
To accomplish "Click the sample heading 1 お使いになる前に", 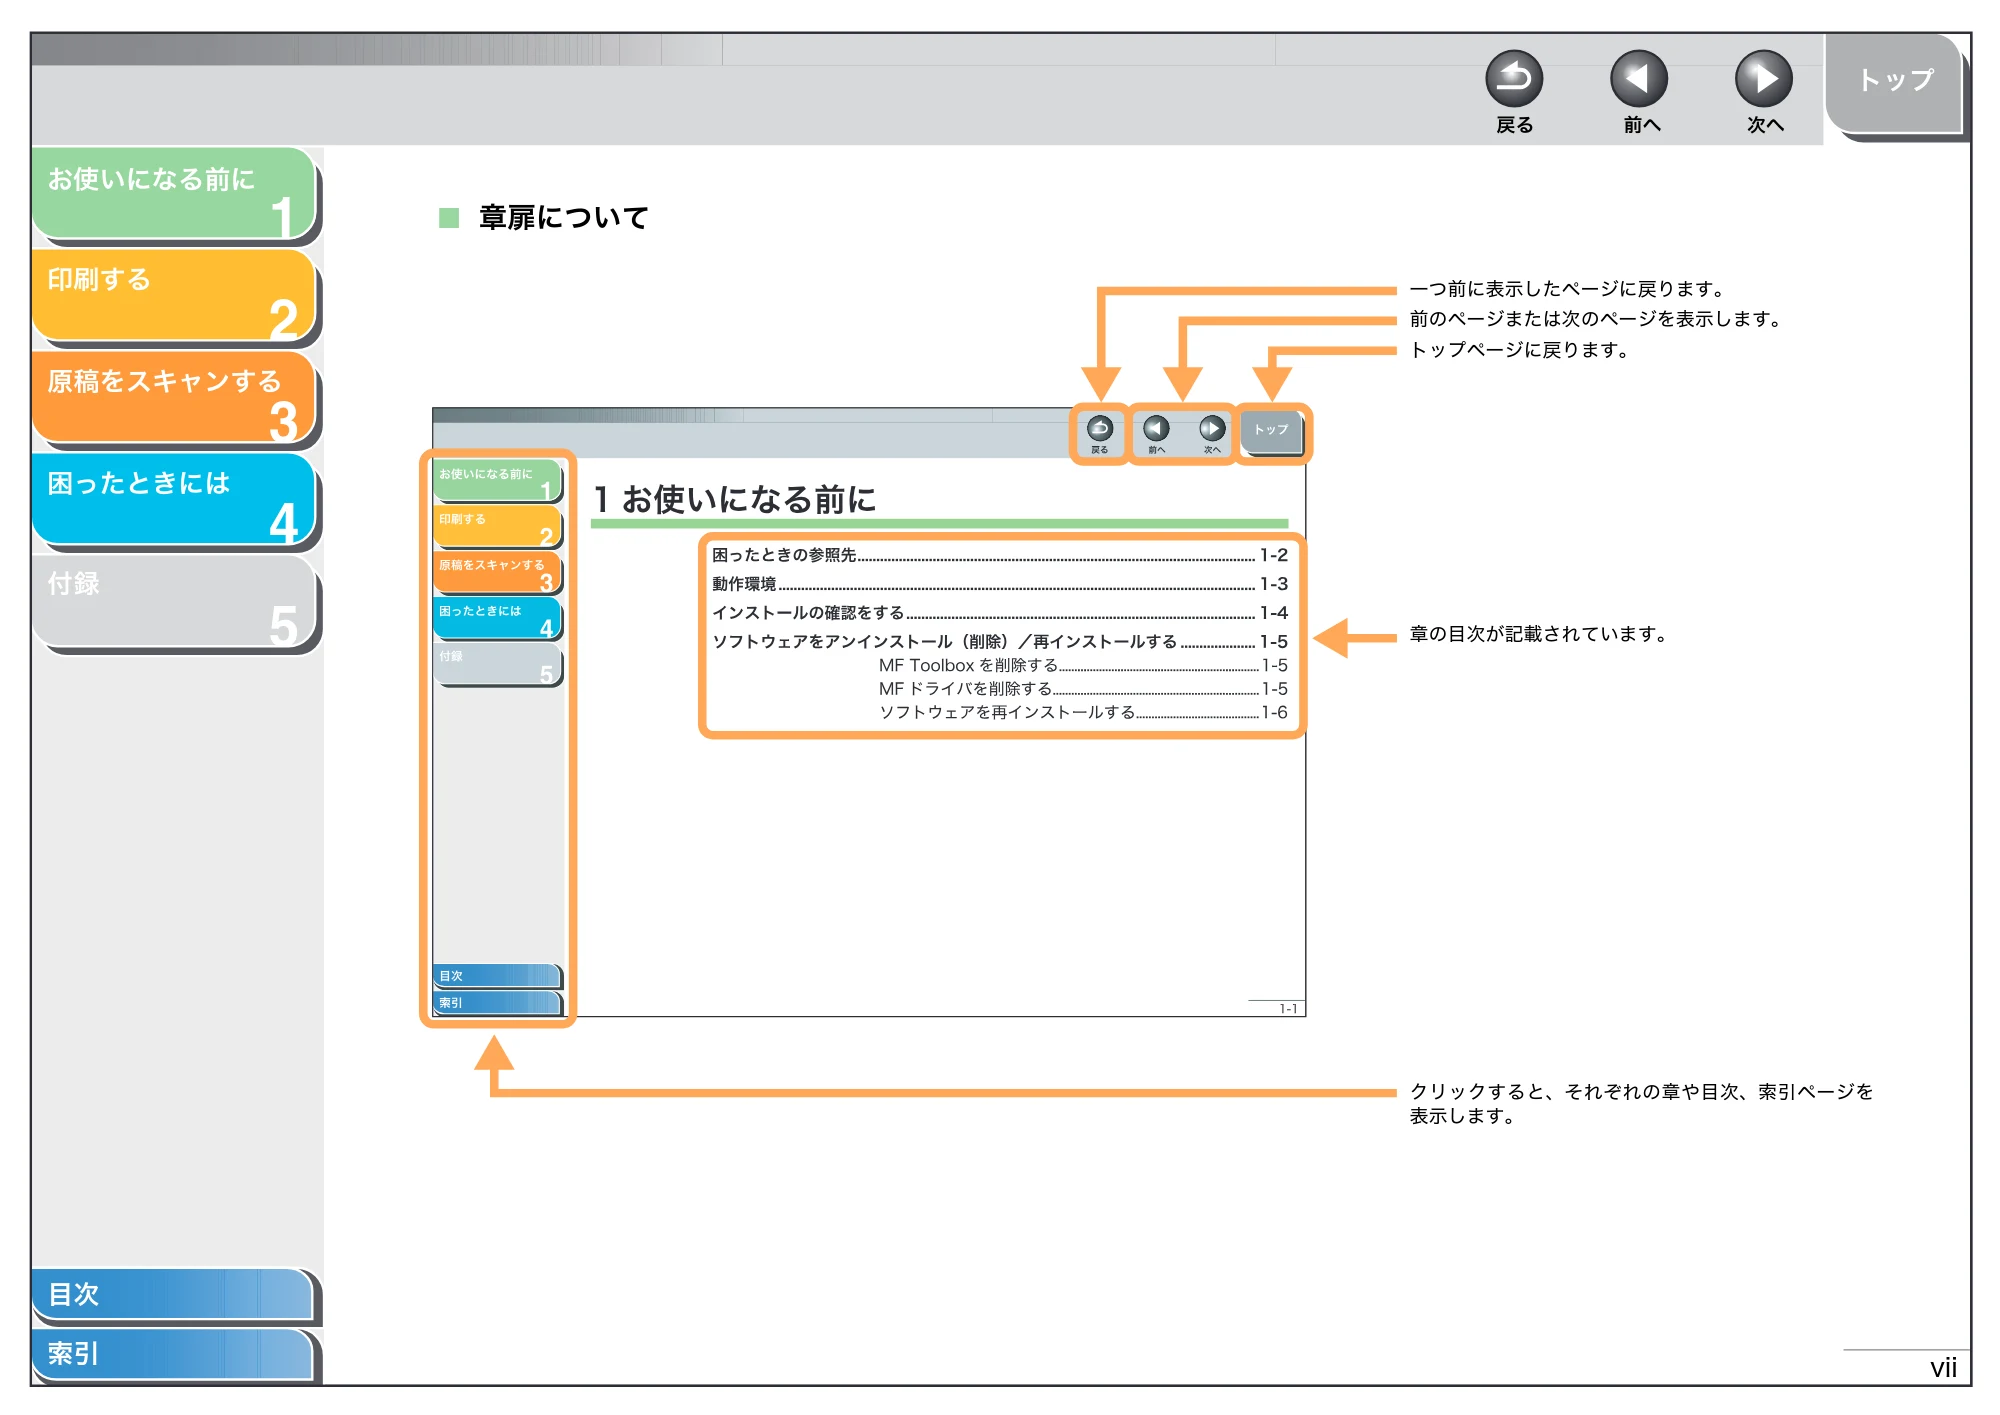I will tap(735, 500).
